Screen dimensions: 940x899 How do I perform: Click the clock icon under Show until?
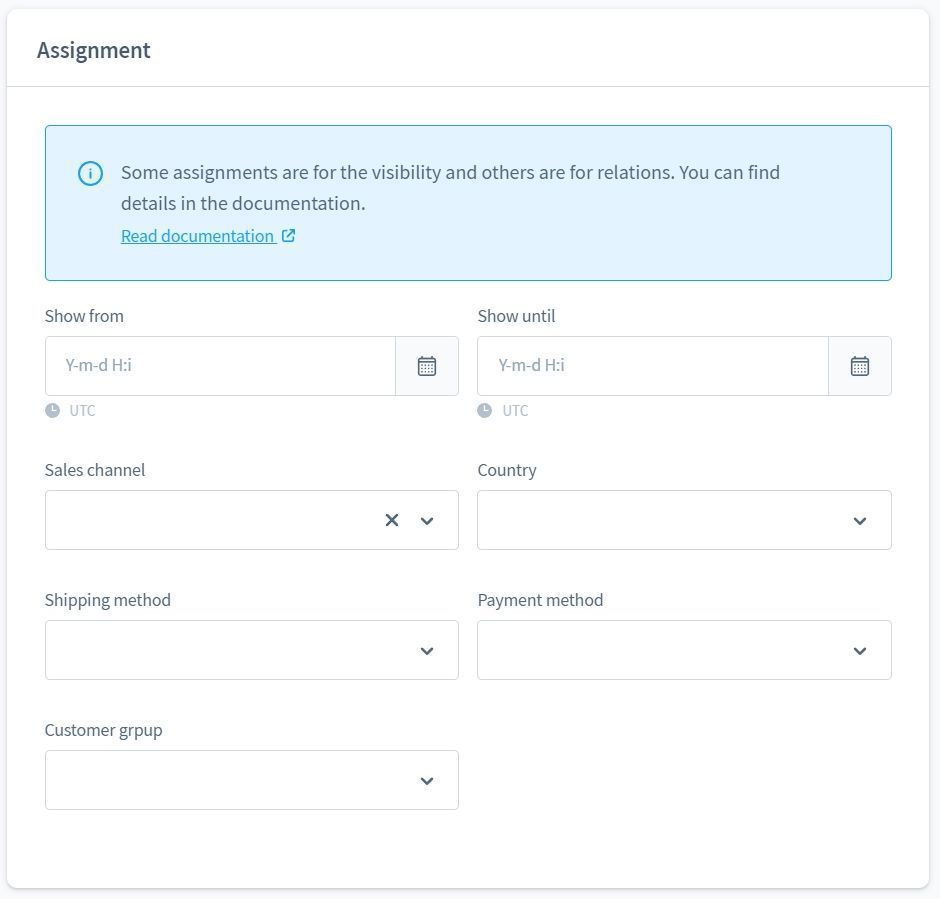pyautogui.click(x=485, y=410)
